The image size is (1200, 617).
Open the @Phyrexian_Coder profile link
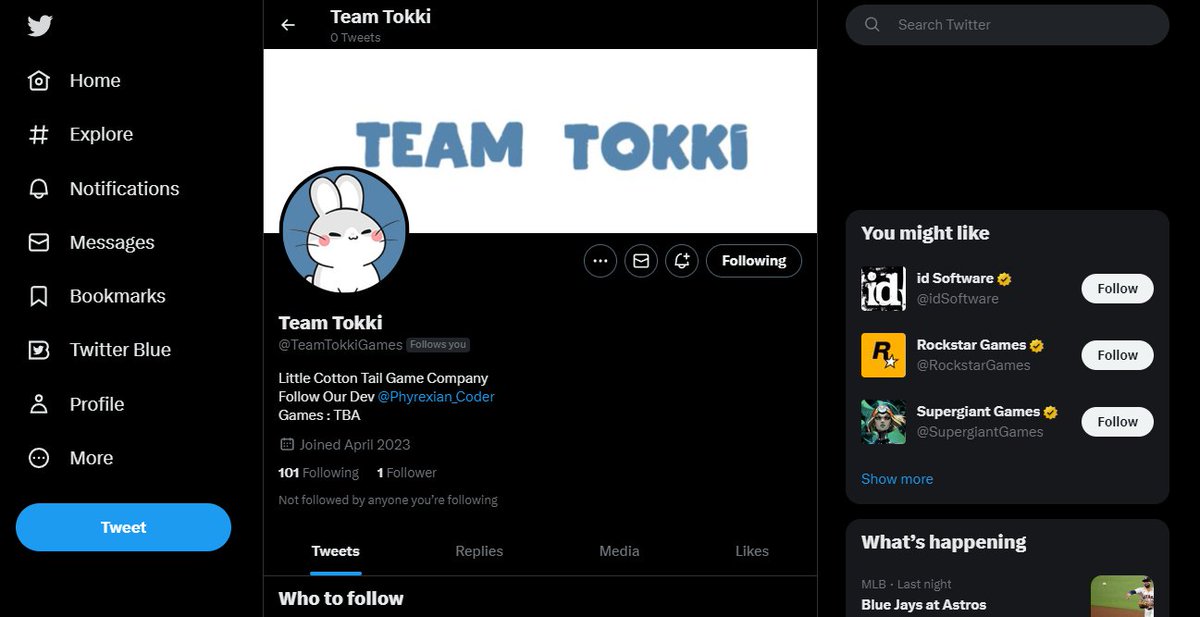pyautogui.click(x=436, y=396)
